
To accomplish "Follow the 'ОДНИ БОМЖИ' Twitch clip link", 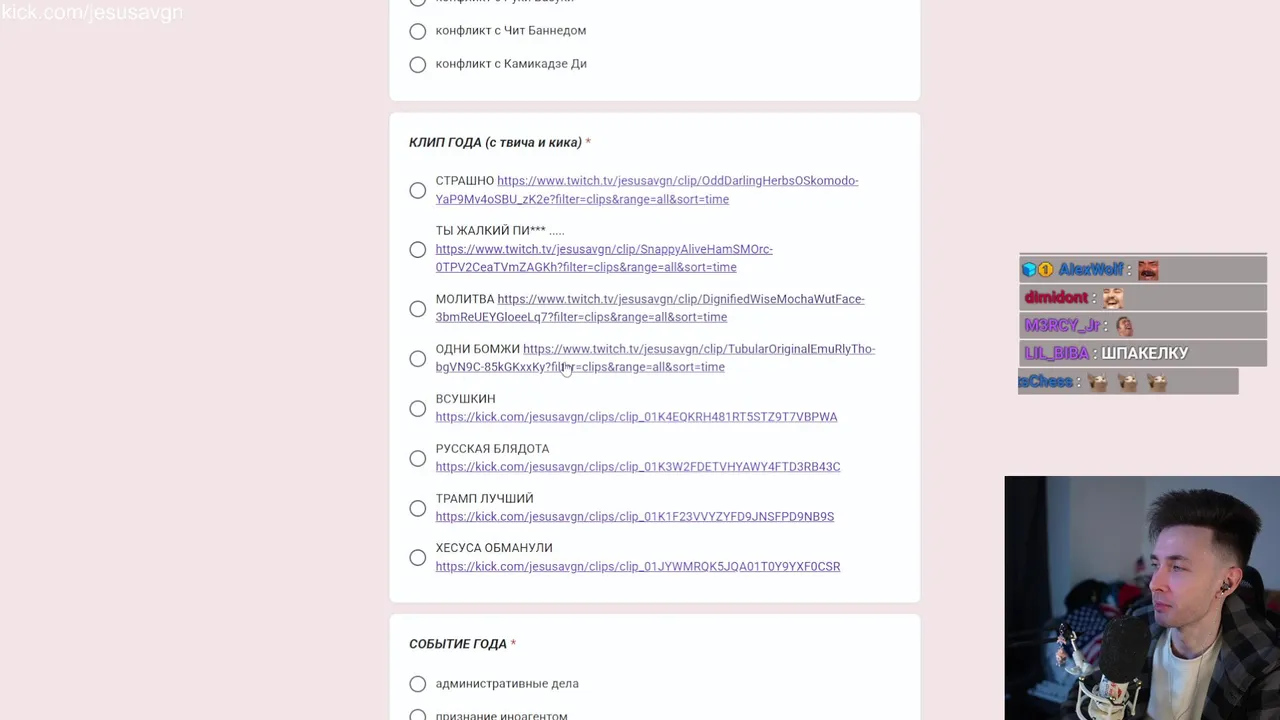I will [x=698, y=349].
